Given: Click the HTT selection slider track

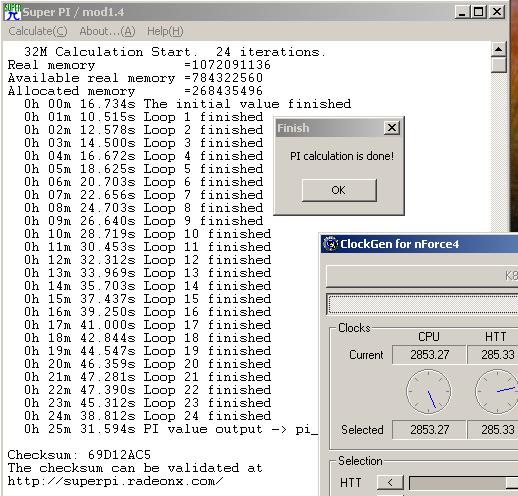Looking at the screenshot, I should (463, 483).
